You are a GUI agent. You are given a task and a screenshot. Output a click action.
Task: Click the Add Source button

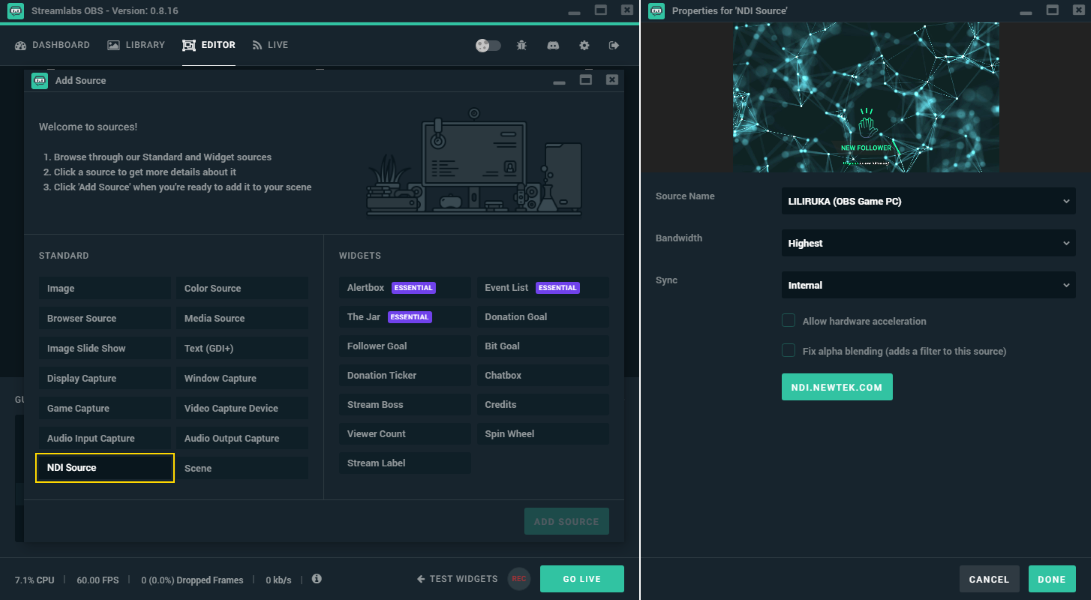566,521
